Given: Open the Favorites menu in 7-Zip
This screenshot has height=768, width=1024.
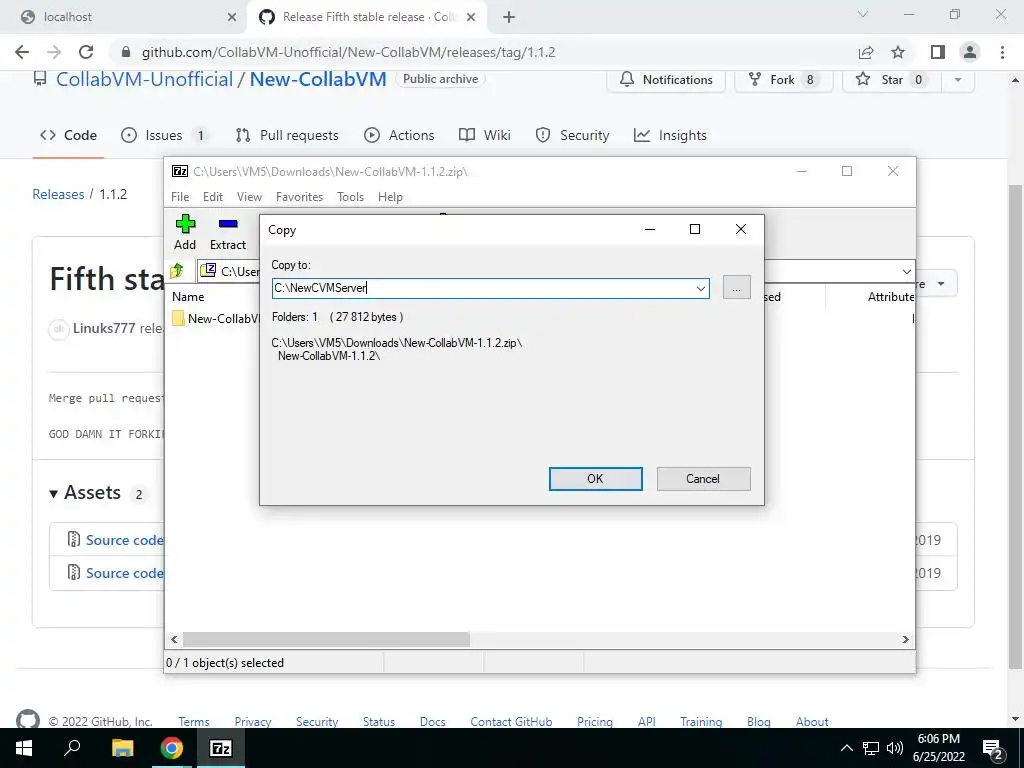Looking at the screenshot, I should (x=299, y=197).
